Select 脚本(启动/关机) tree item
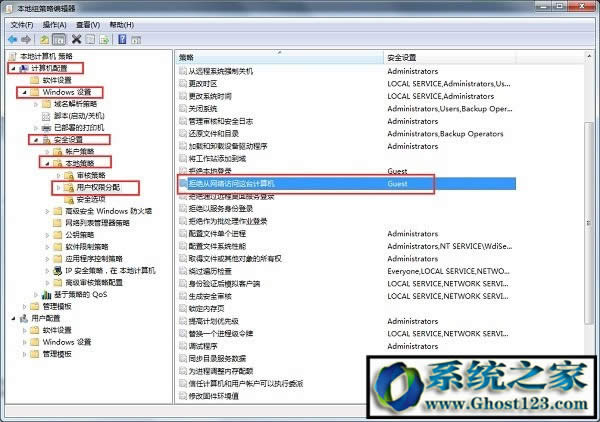The height and width of the screenshot is (422, 600). coord(79,116)
